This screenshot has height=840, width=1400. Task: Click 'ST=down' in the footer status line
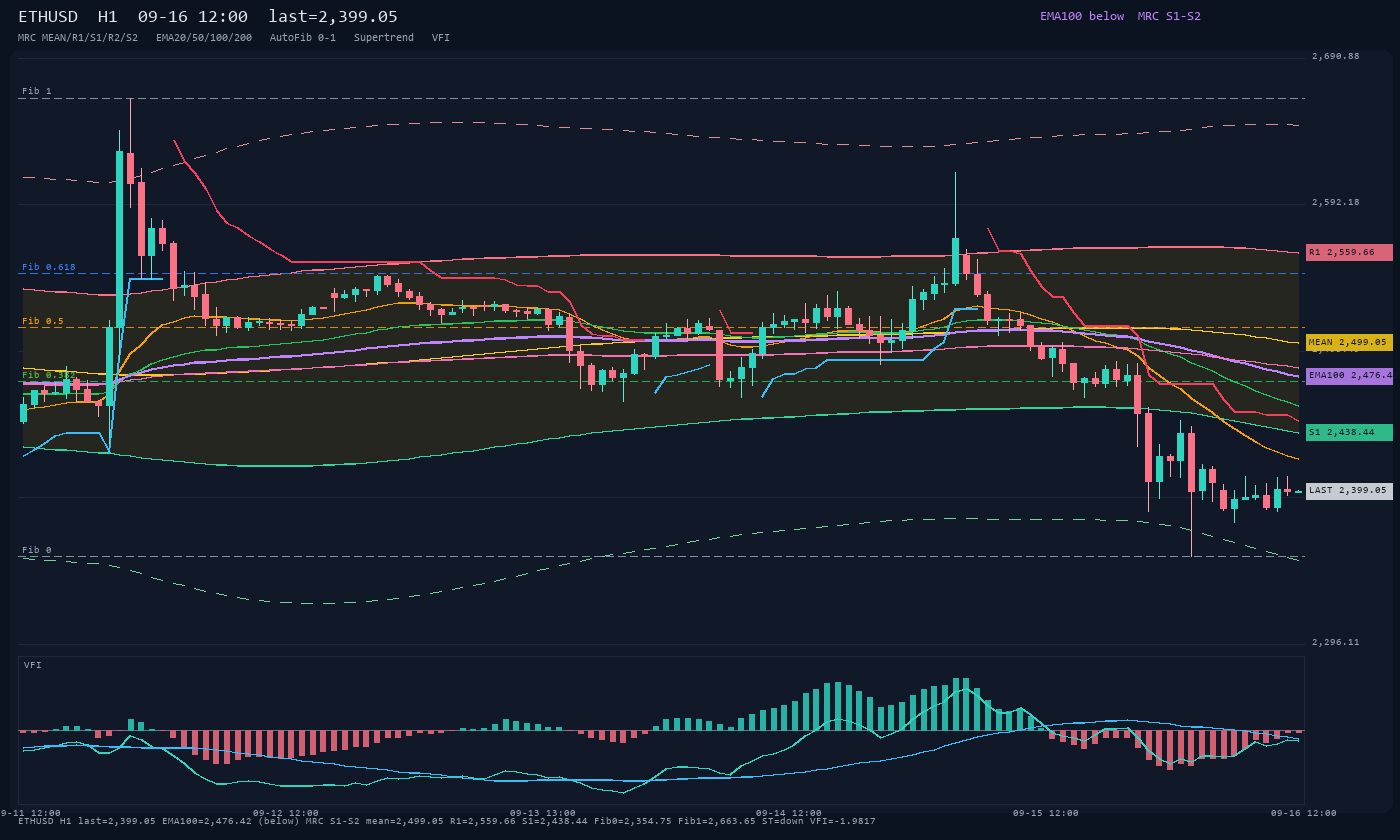pos(785,821)
